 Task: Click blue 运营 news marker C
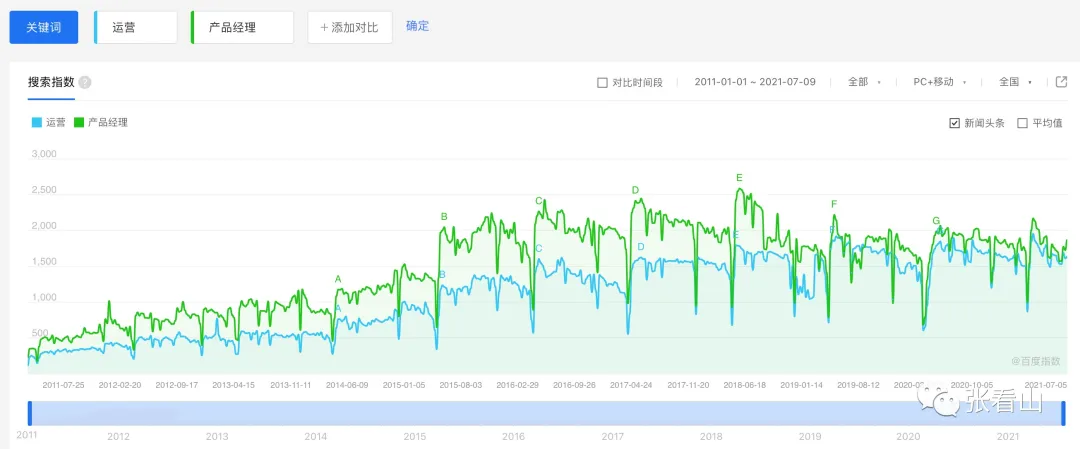(x=539, y=249)
